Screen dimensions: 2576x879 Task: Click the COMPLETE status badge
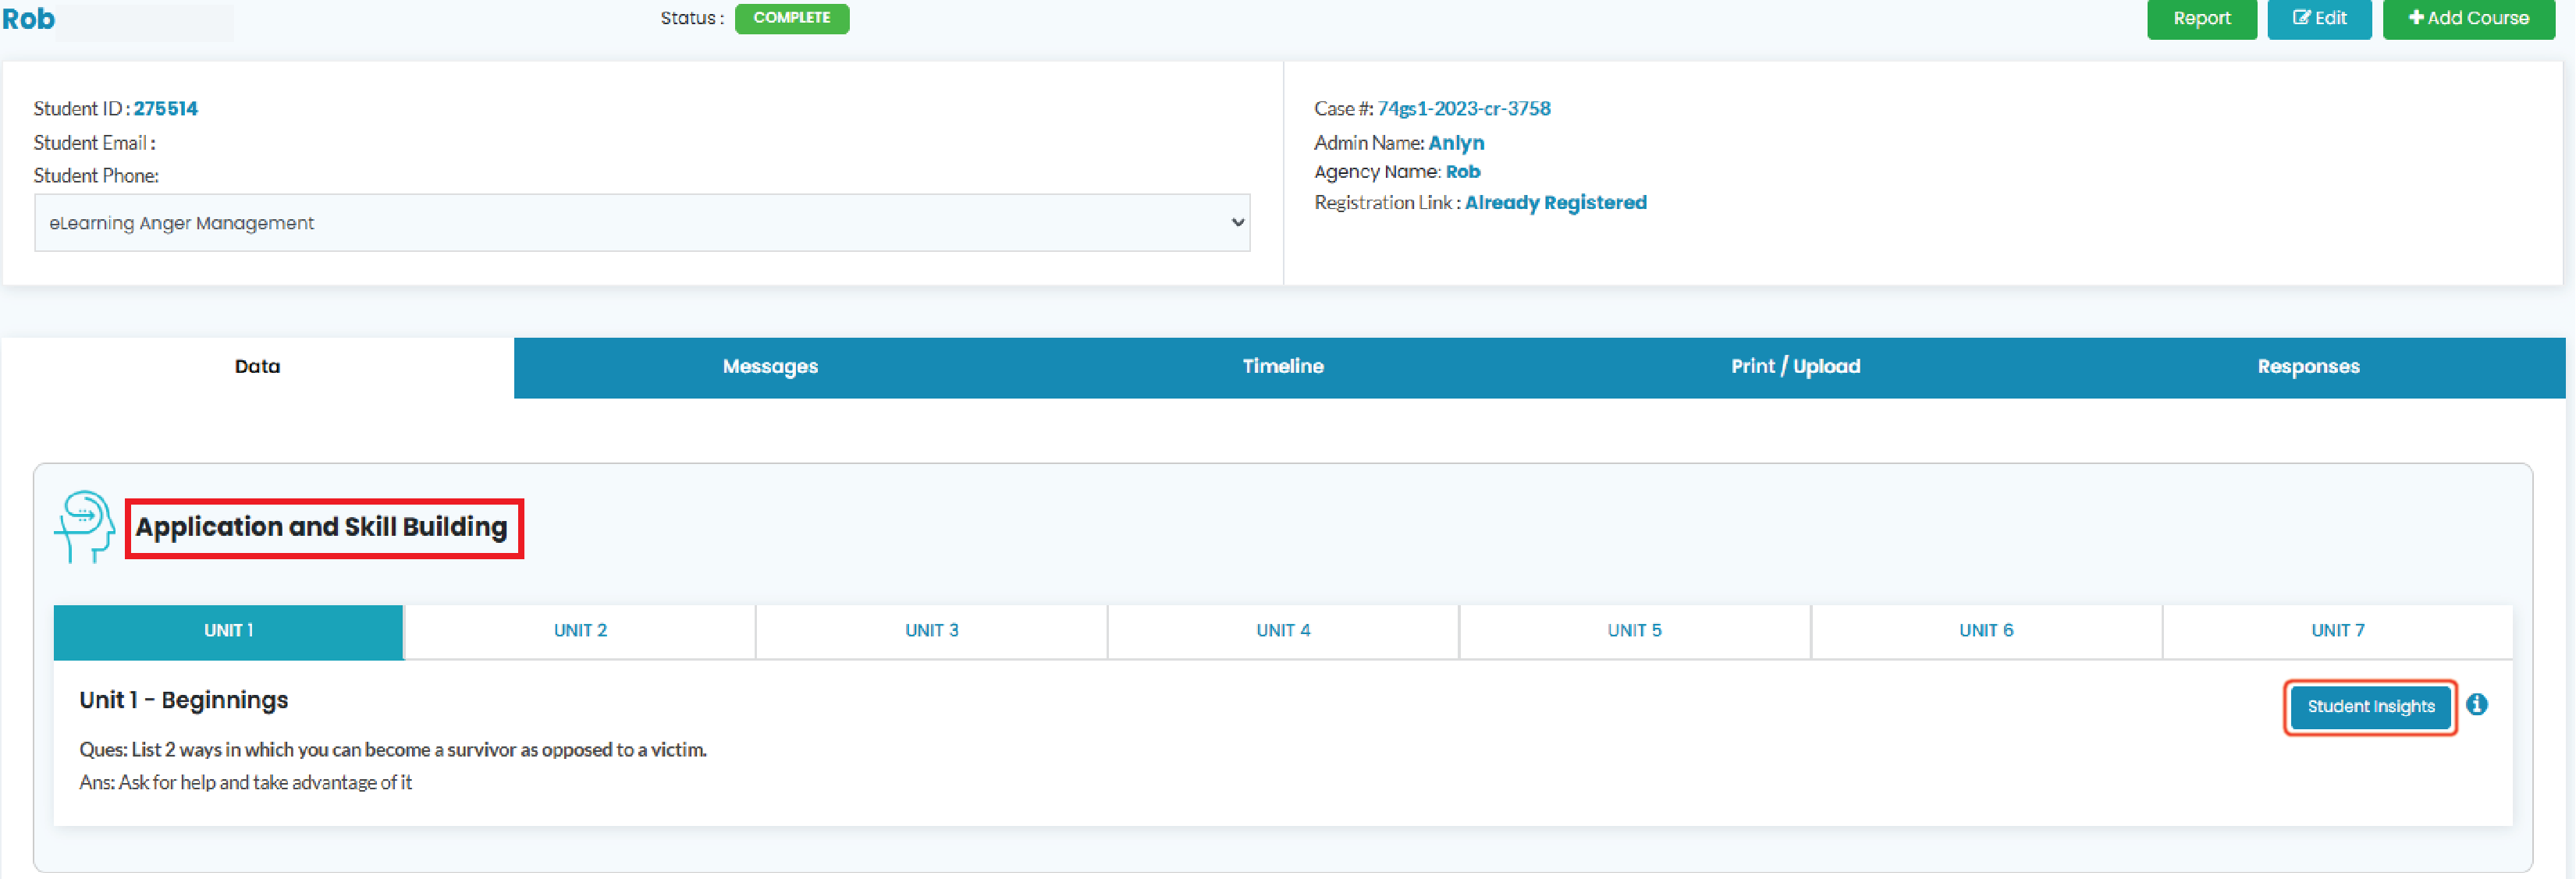coord(792,18)
